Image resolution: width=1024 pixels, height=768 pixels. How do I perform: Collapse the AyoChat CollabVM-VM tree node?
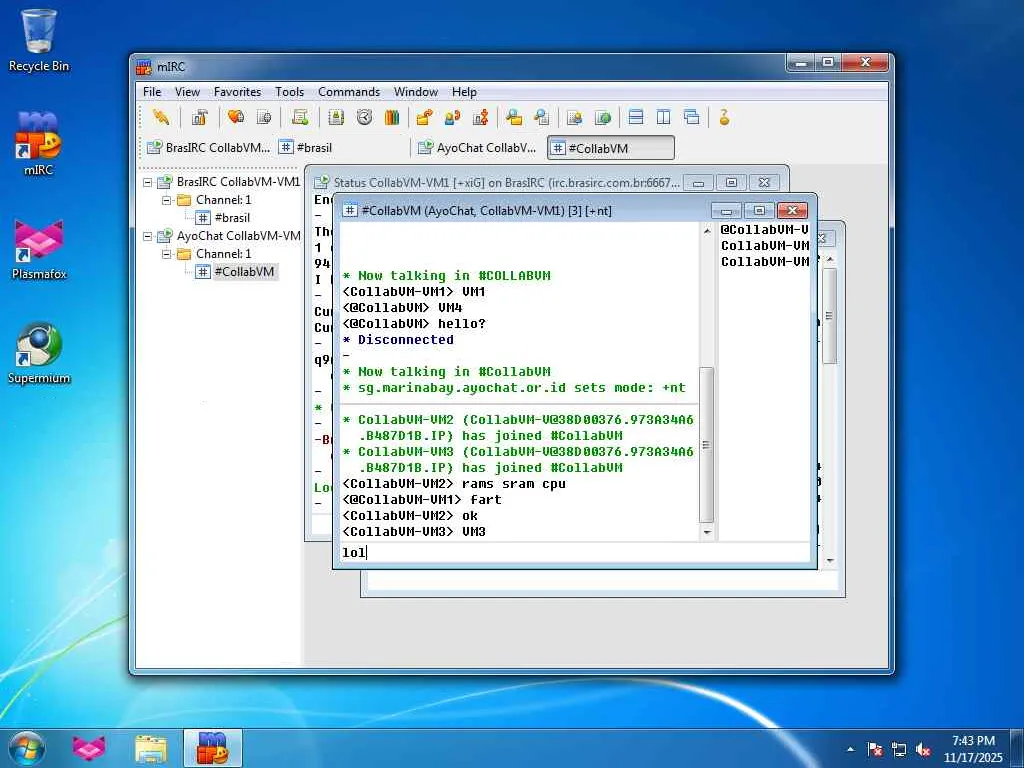tap(148, 236)
